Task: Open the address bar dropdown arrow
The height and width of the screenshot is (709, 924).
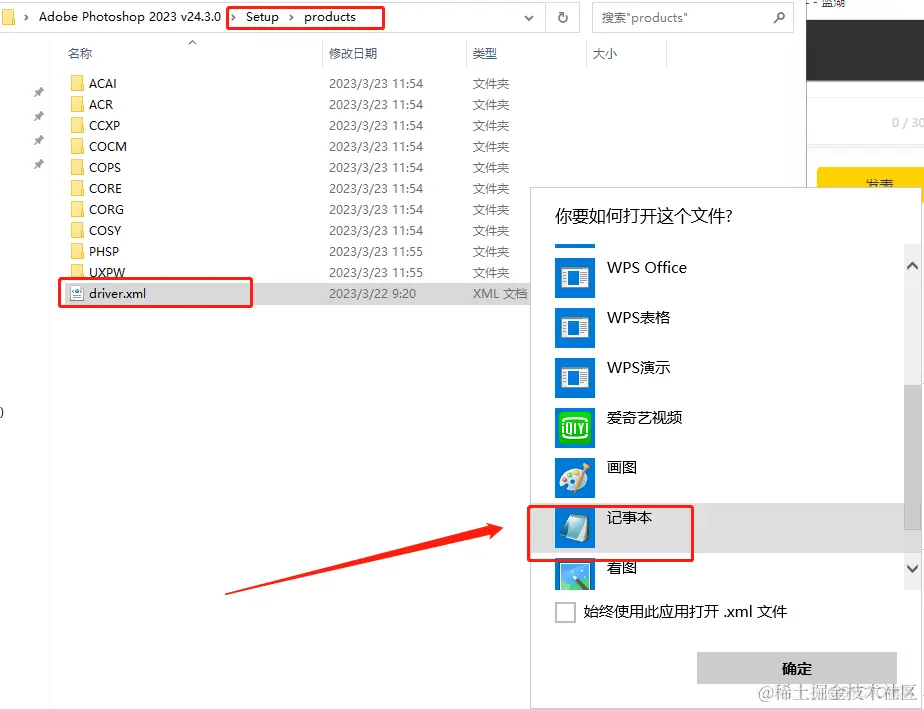Action: [531, 17]
